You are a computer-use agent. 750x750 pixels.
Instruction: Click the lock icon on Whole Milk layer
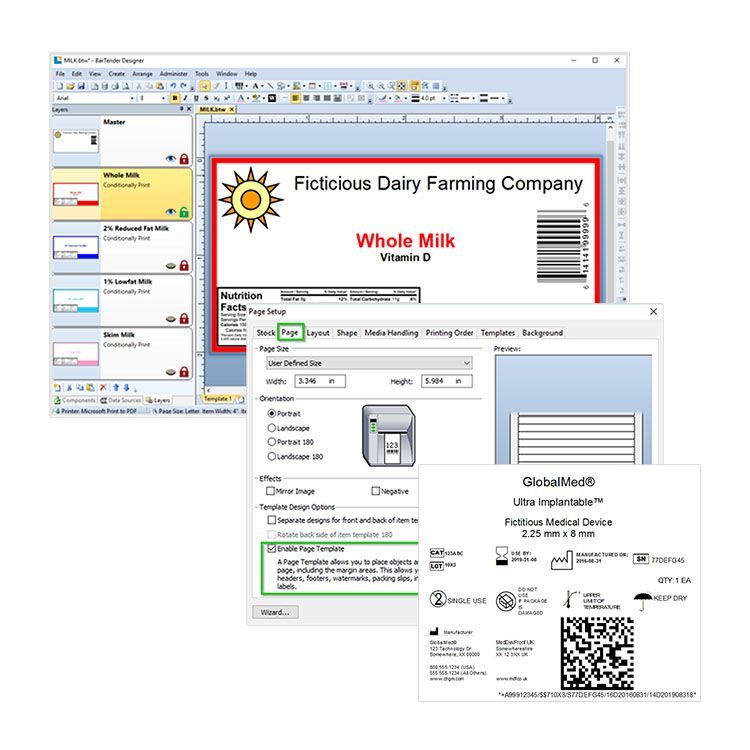(184, 212)
